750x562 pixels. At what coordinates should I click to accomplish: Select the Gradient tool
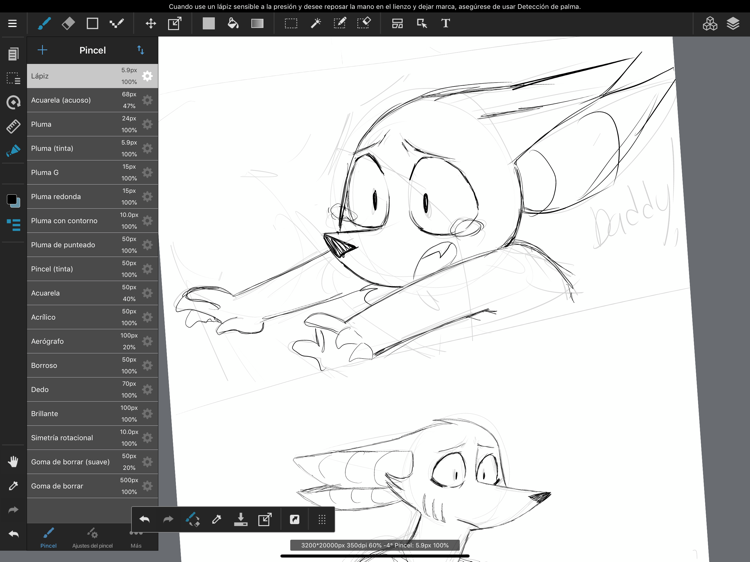[x=257, y=23]
